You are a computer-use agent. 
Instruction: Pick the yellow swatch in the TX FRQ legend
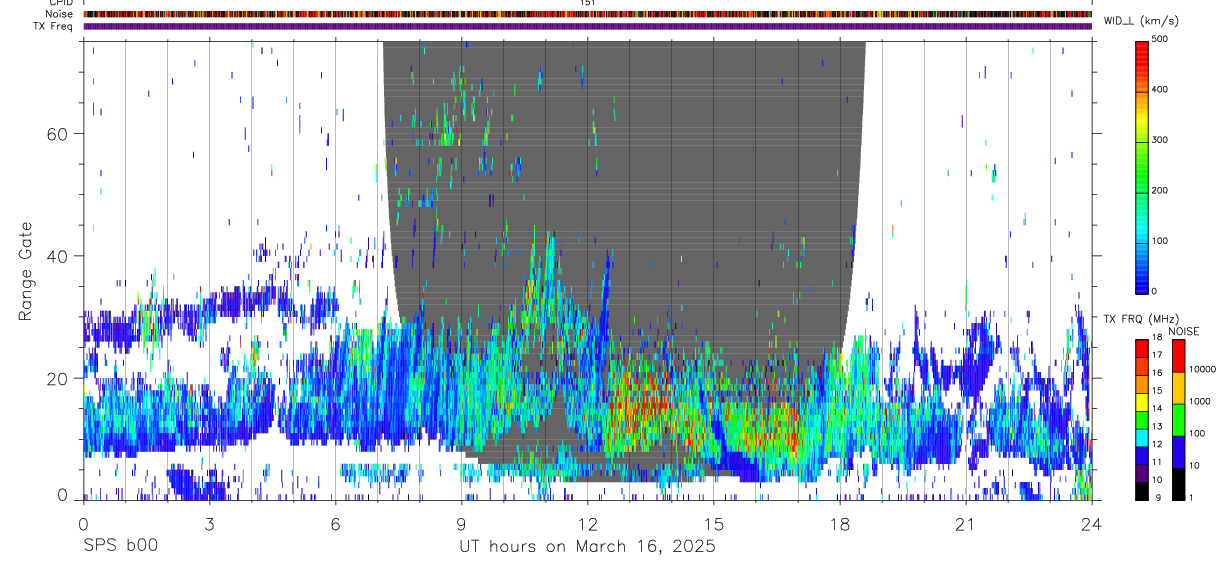[1142, 401]
